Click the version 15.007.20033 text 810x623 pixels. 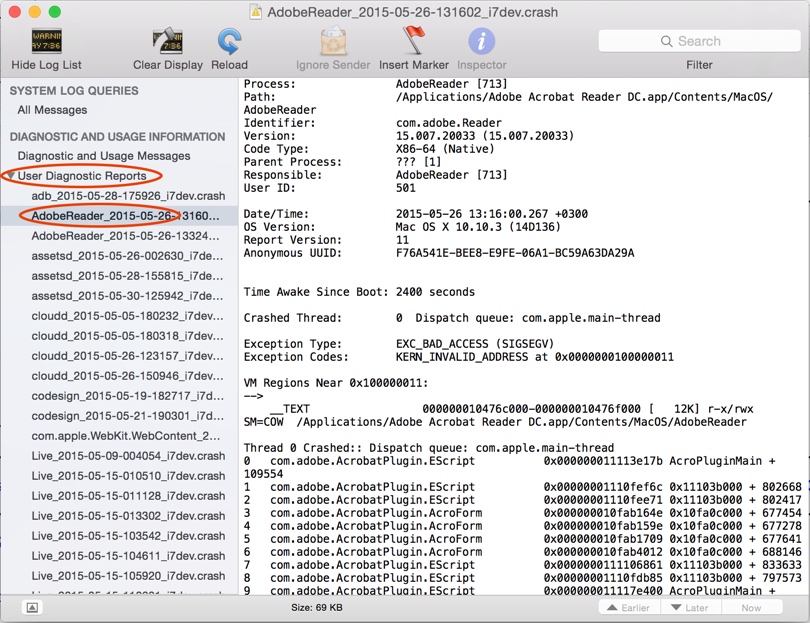tap(485, 136)
